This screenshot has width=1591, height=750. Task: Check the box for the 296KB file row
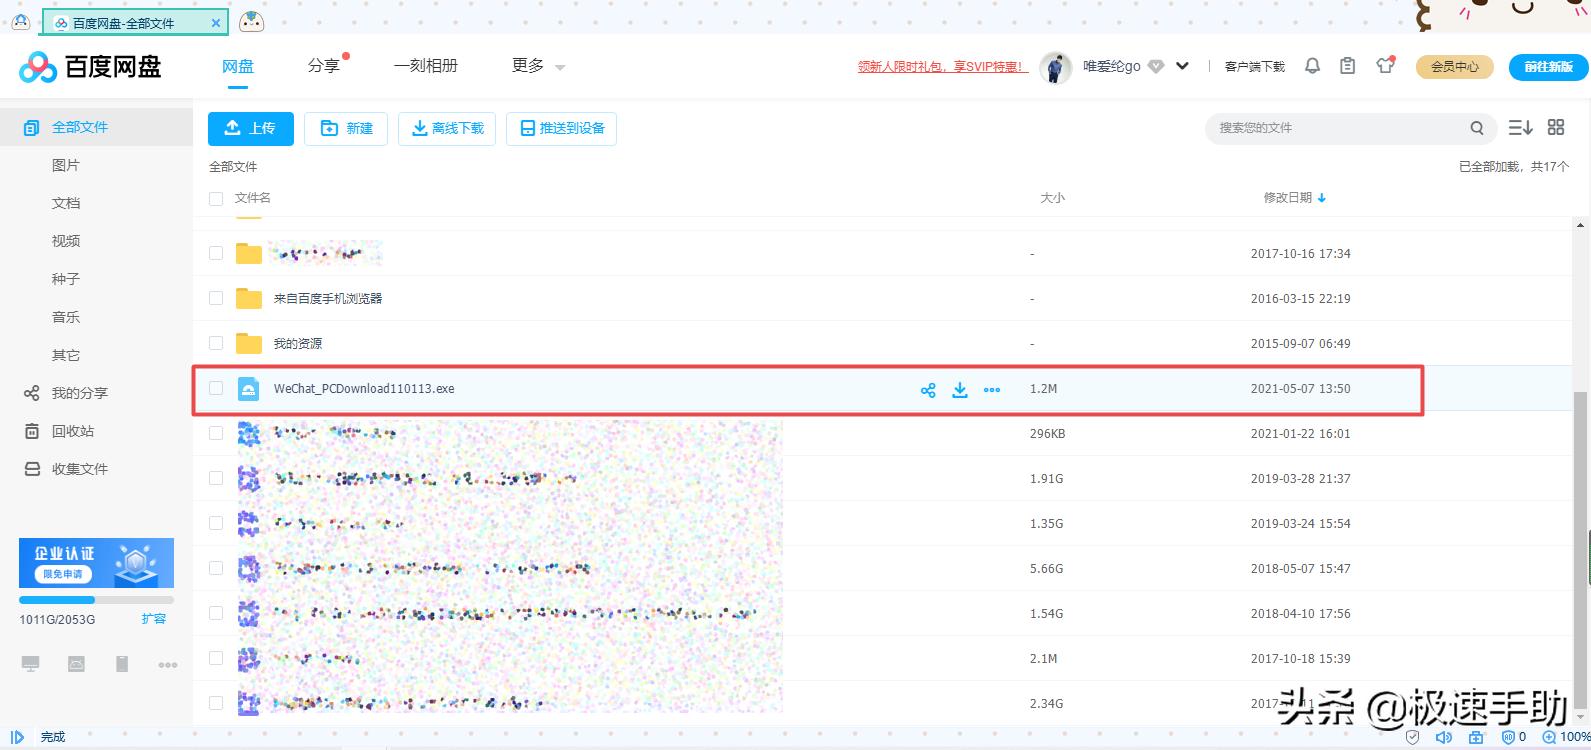tap(215, 433)
